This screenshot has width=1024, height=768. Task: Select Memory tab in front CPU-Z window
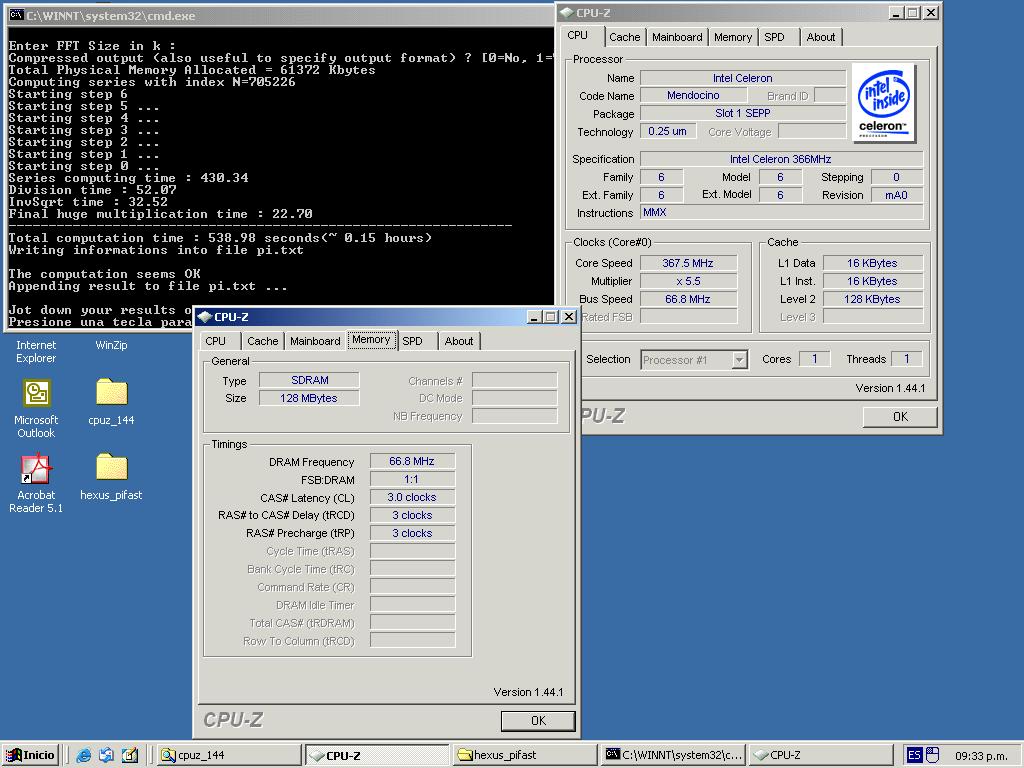coord(372,340)
